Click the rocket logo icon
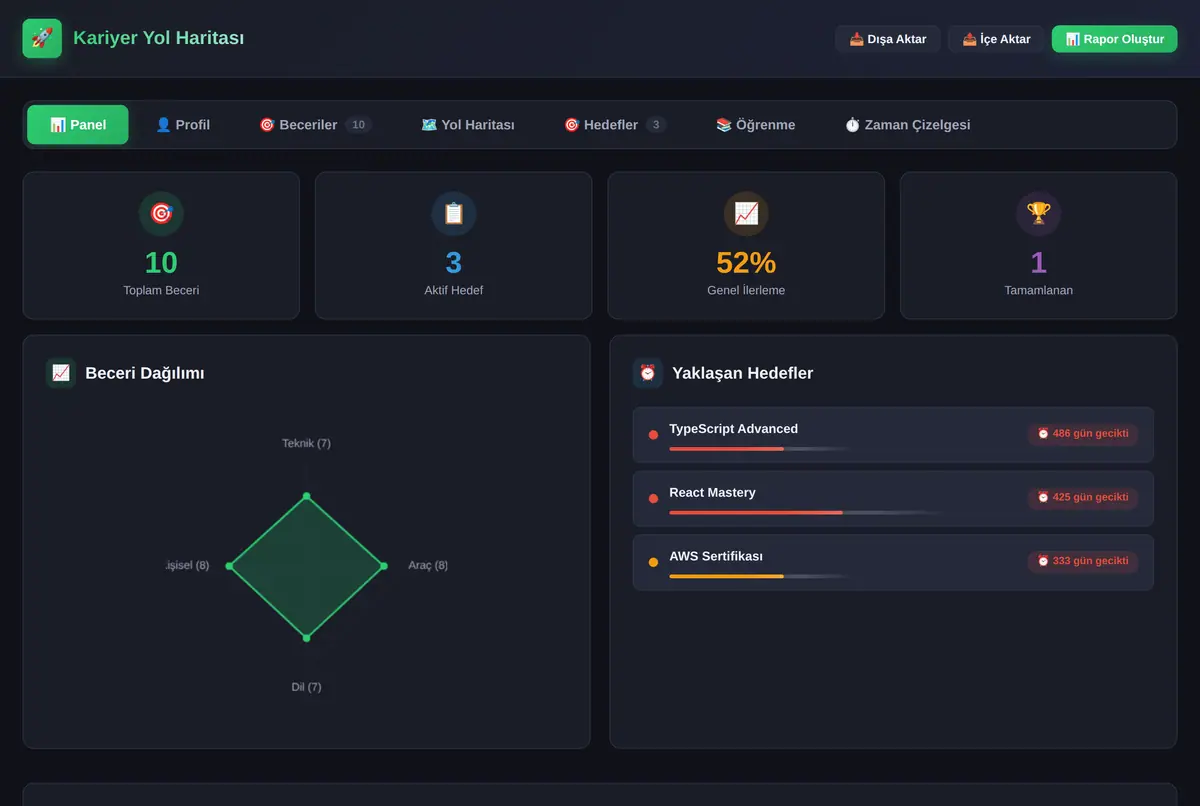 click(42, 38)
